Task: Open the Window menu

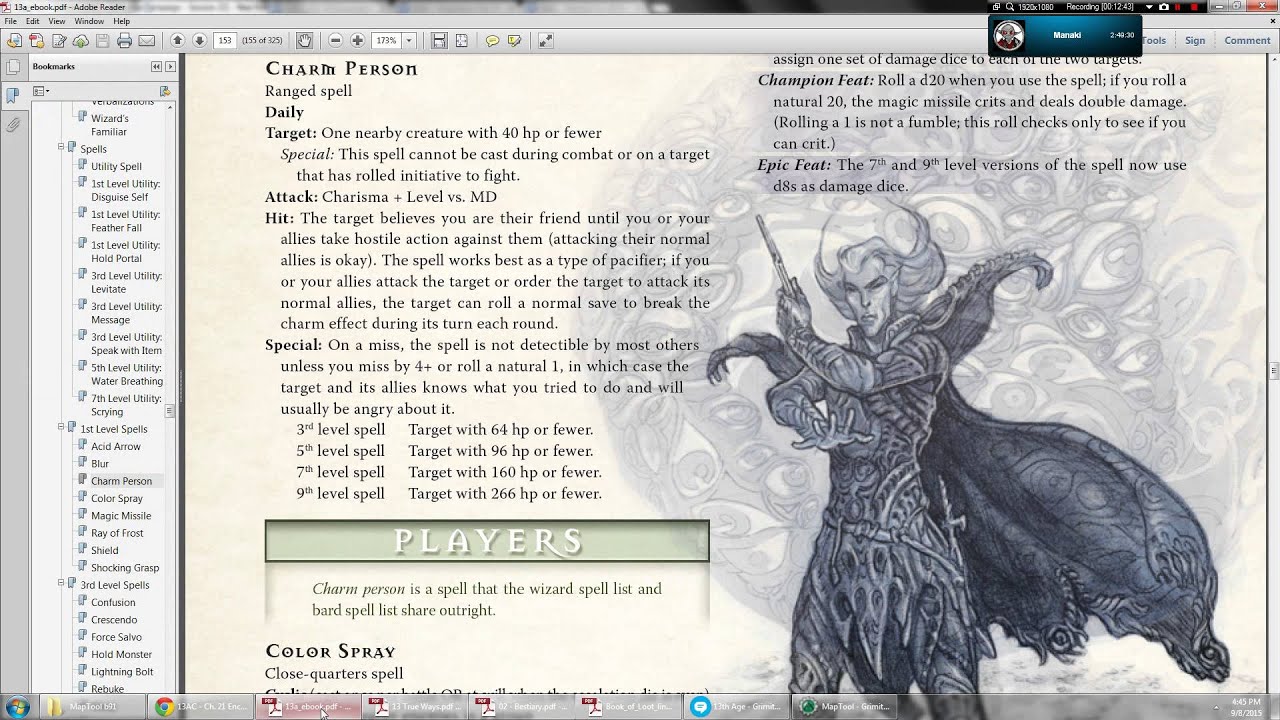Action: pyautogui.click(x=89, y=21)
